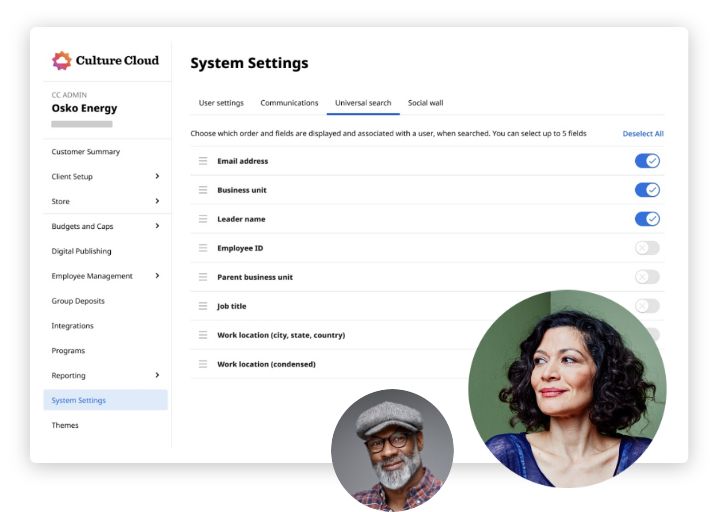719x512 pixels.
Task: Click the bearded man's circular photo
Action: [393, 450]
